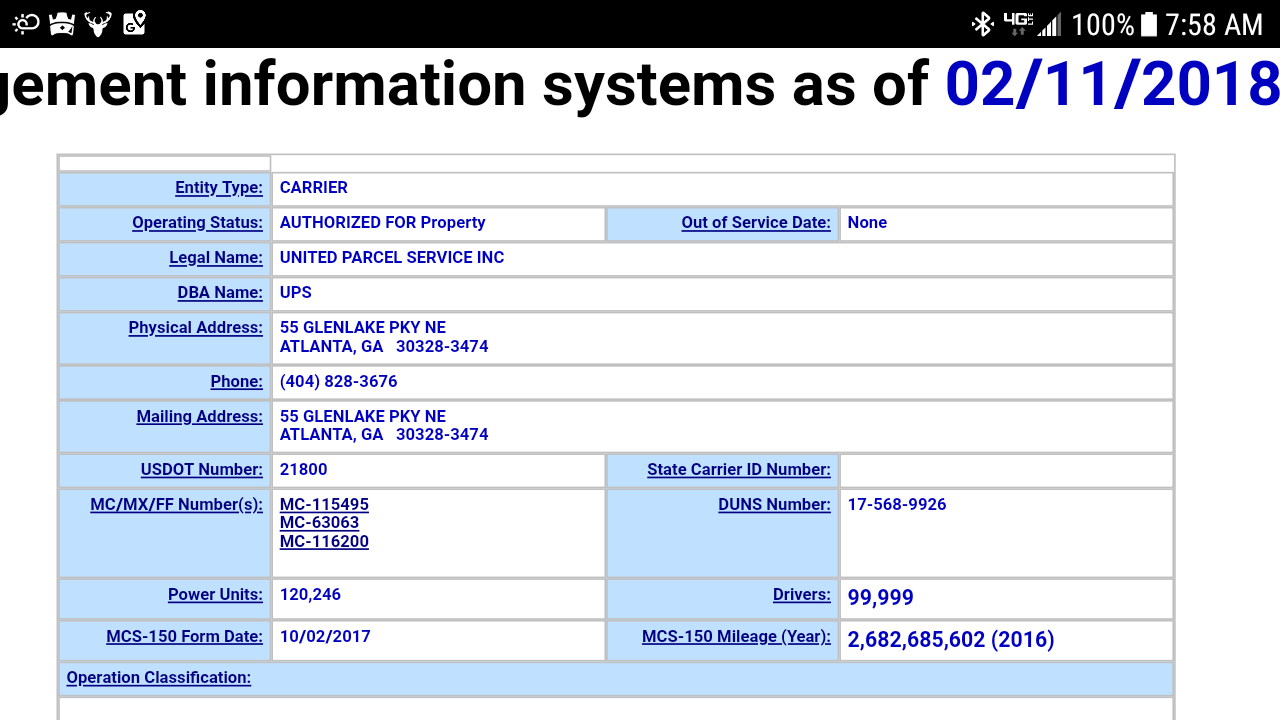This screenshot has width=1280, height=720.
Task: Open the State Carrier ID Number link
Action: coord(739,470)
